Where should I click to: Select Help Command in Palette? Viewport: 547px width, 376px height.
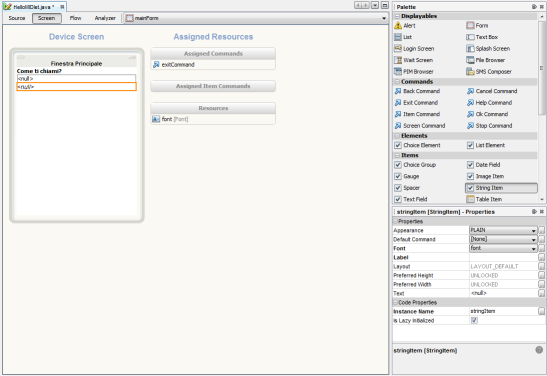click(x=489, y=103)
